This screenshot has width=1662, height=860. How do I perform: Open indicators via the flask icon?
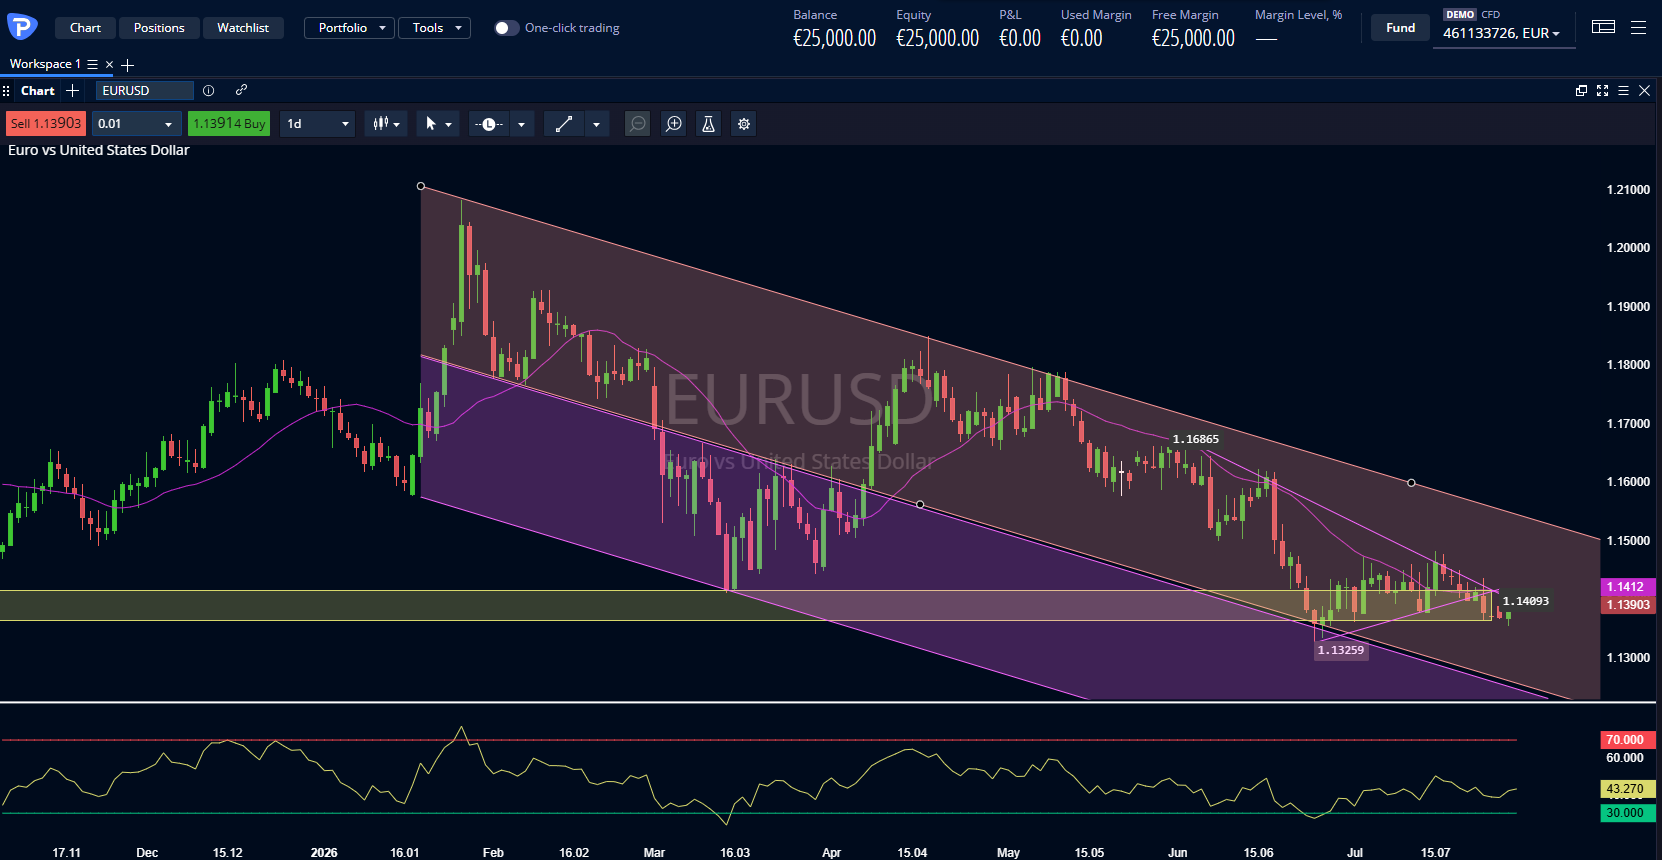tap(708, 124)
